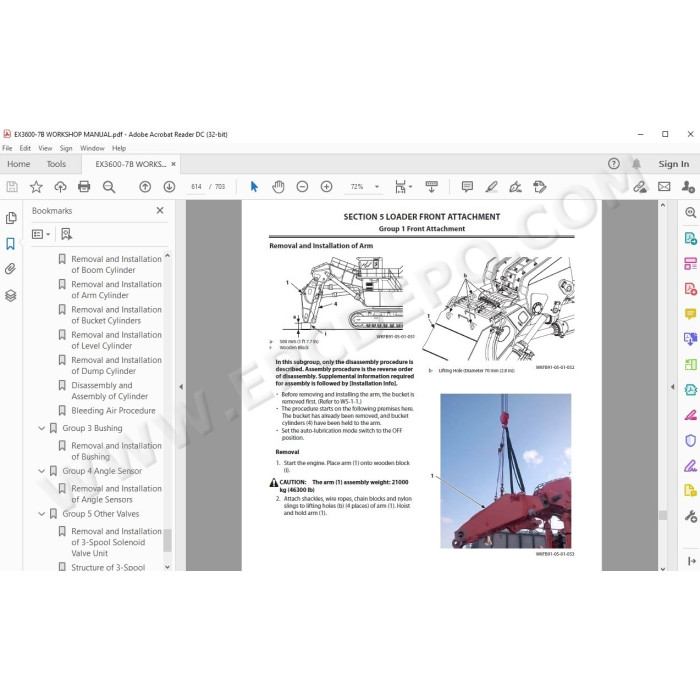The image size is (700, 700).
Task: Click bookmarks list scroll down arrow
Action: (x=167, y=567)
